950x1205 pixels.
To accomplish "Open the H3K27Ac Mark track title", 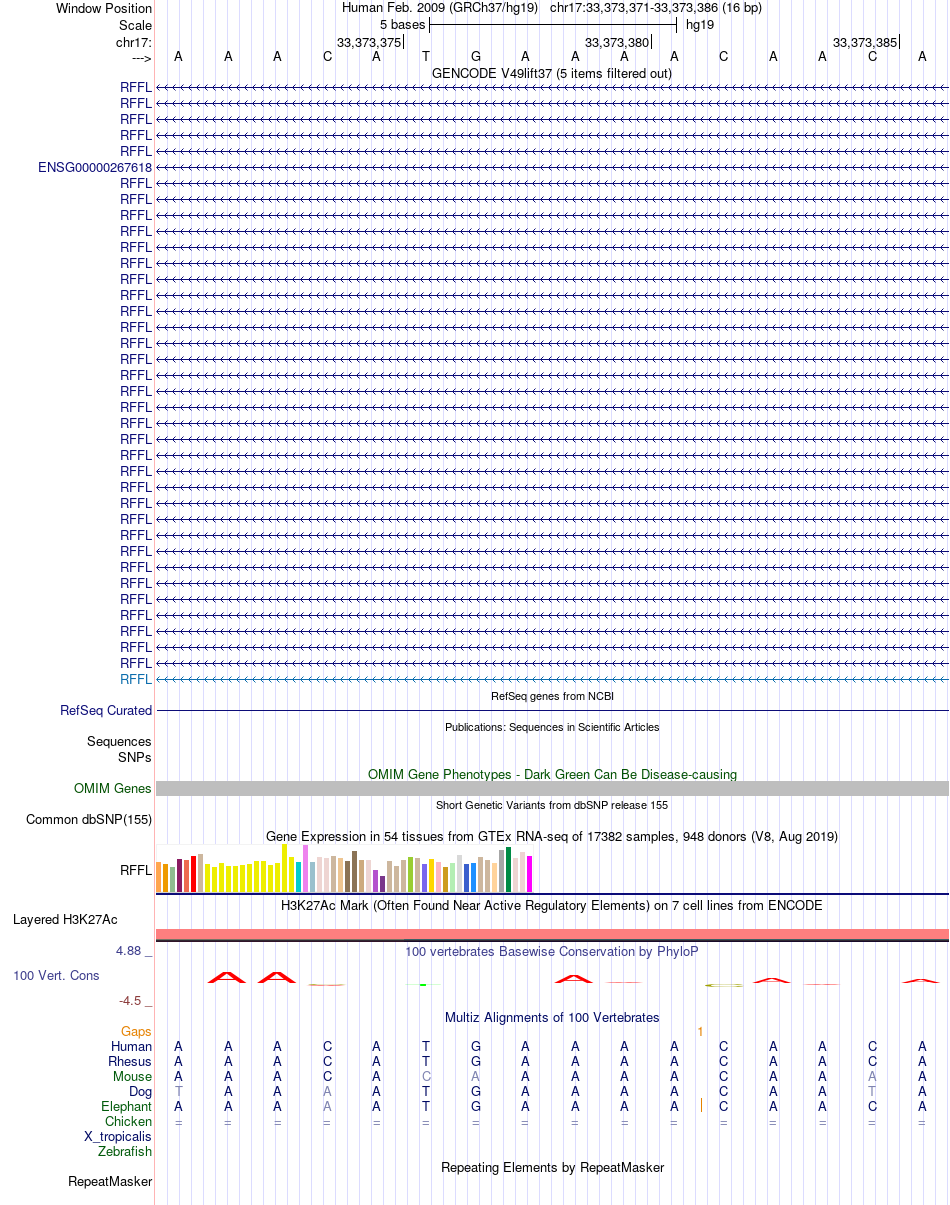I will coord(552,905).
